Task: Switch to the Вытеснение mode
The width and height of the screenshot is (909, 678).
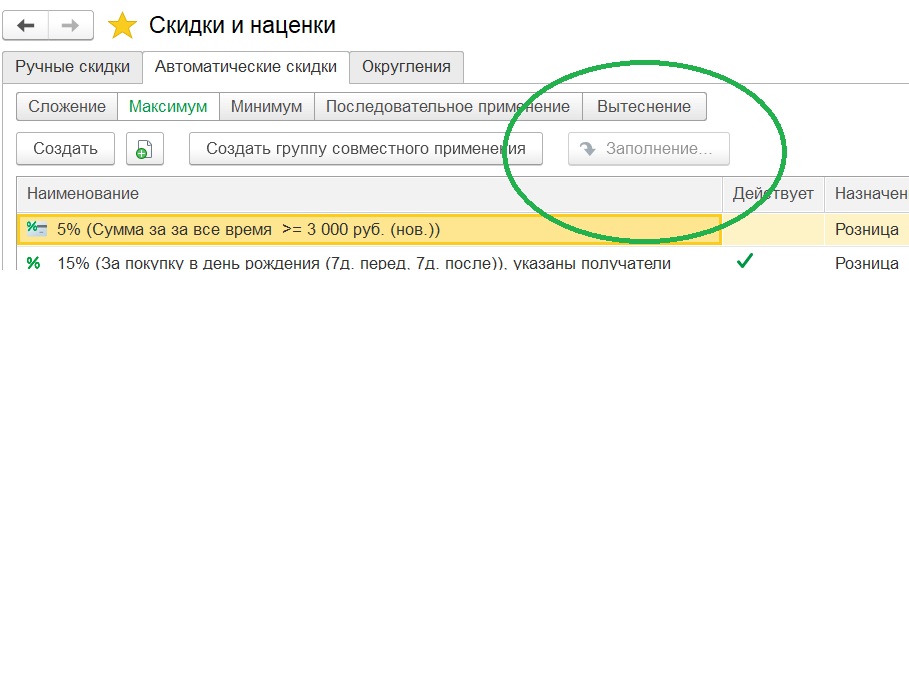Action: pyautogui.click(x=644, y=106)
